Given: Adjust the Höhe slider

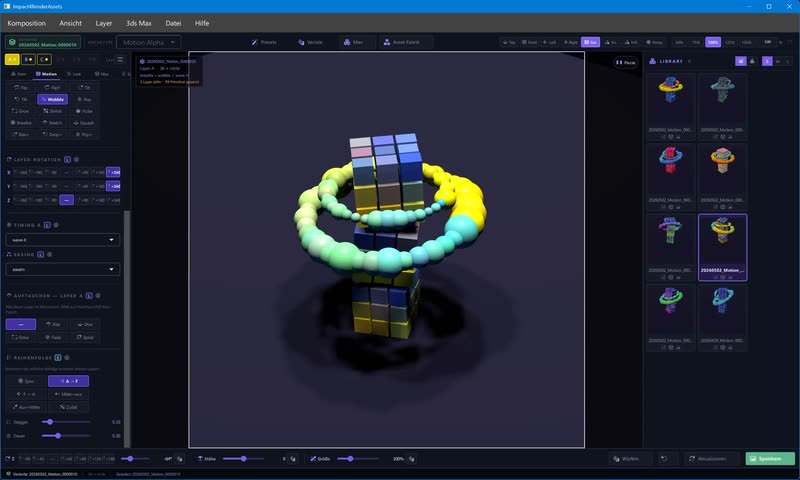Looking at the screenshot, I should point(243,459).
